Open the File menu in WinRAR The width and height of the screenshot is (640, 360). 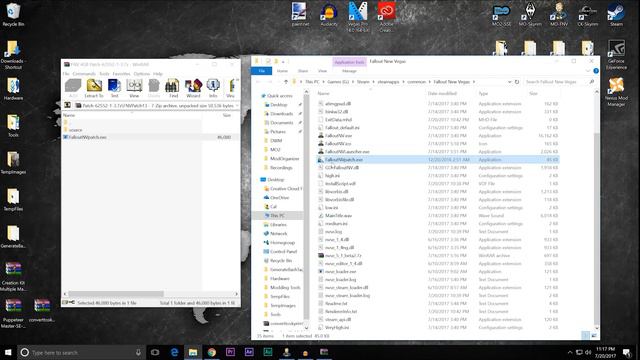coord(66,74)
